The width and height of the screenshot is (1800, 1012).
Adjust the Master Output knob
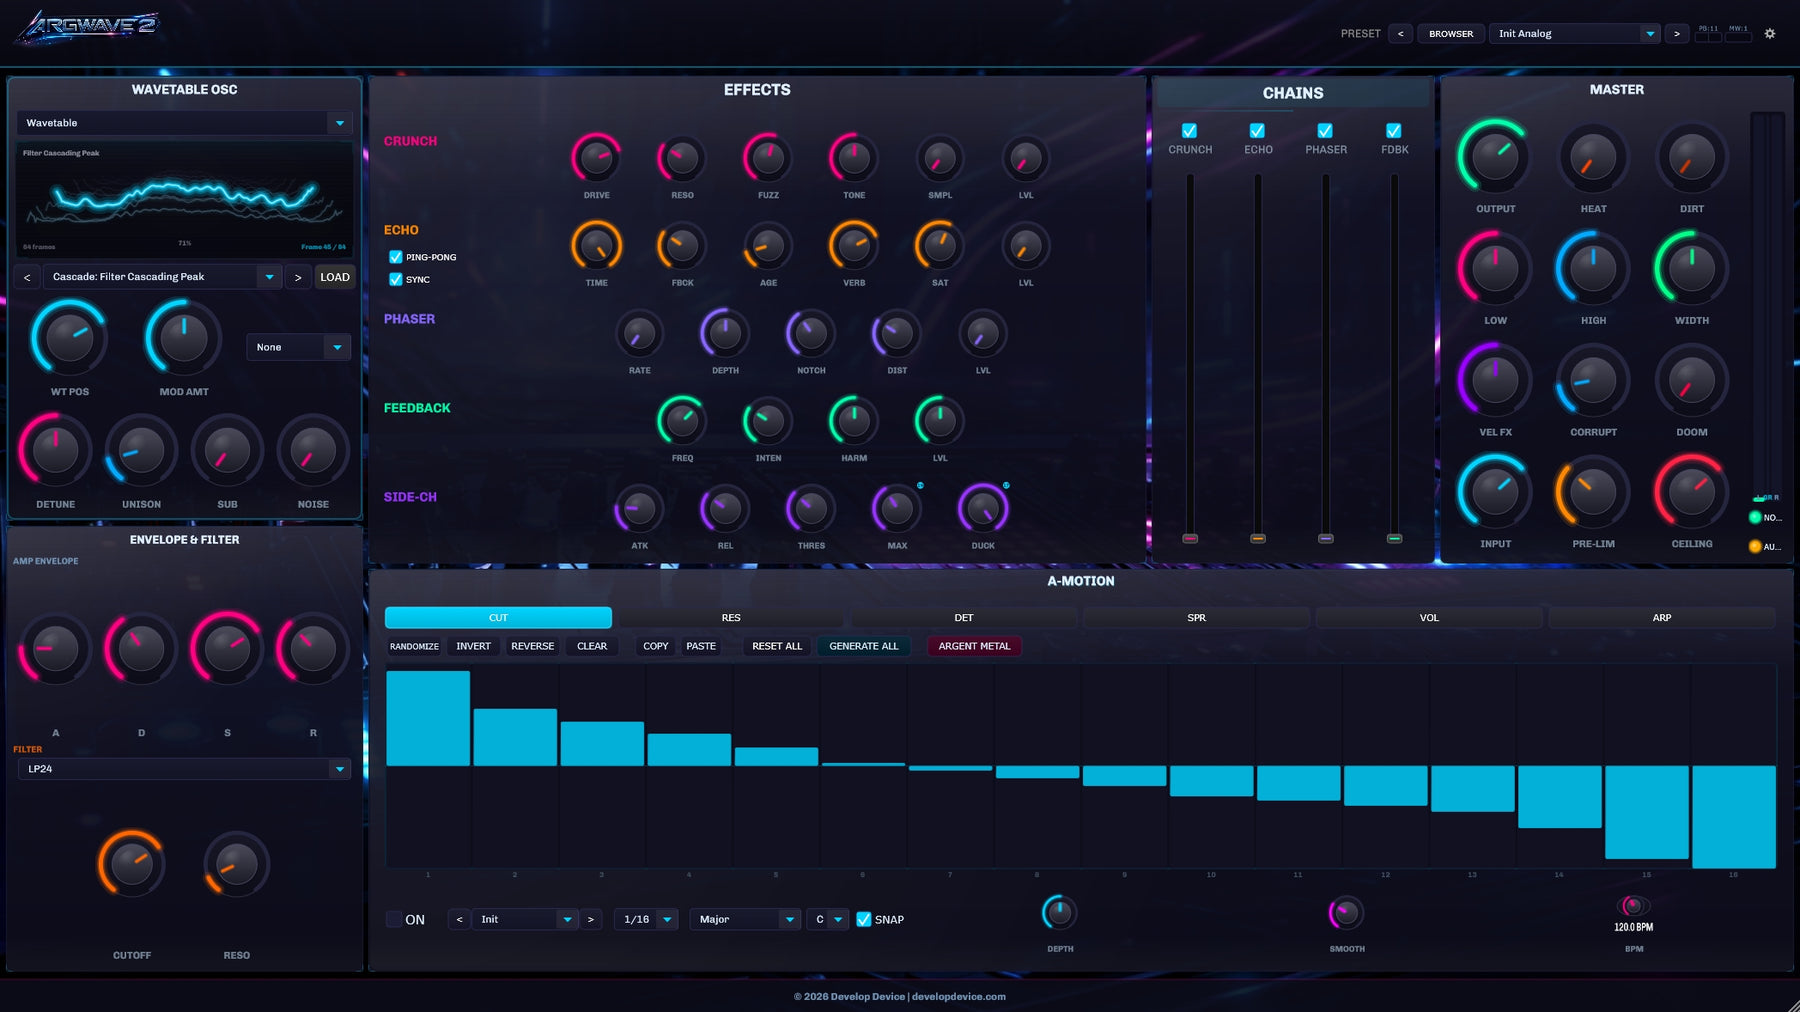point(1494,158)
